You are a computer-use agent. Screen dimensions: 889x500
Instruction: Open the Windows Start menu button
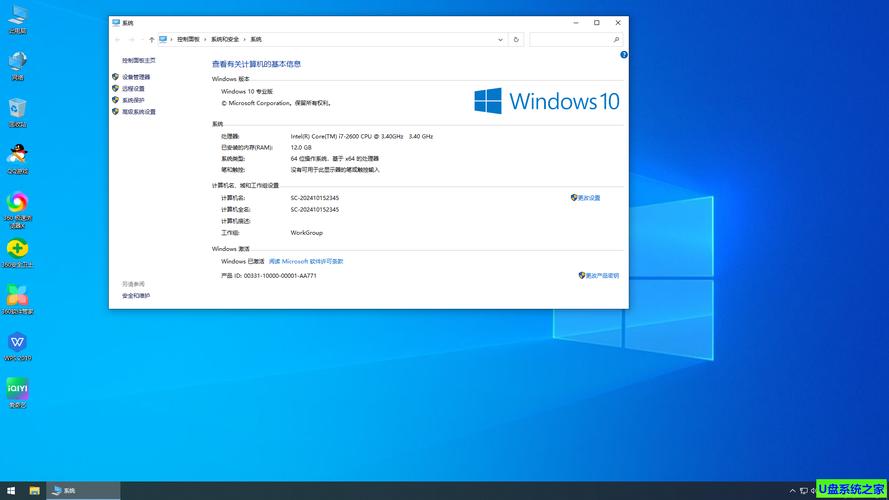(11, 491)
